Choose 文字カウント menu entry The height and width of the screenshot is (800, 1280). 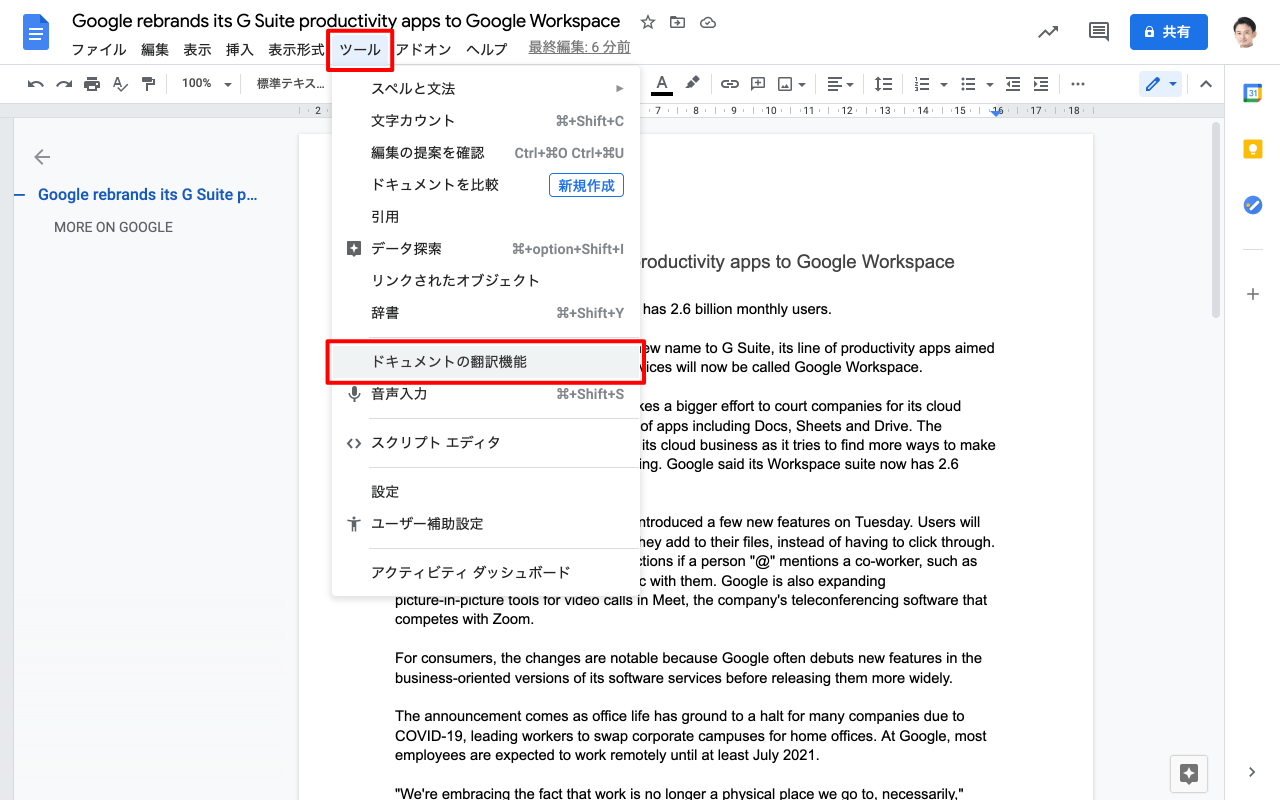click(x=486, y=121)
